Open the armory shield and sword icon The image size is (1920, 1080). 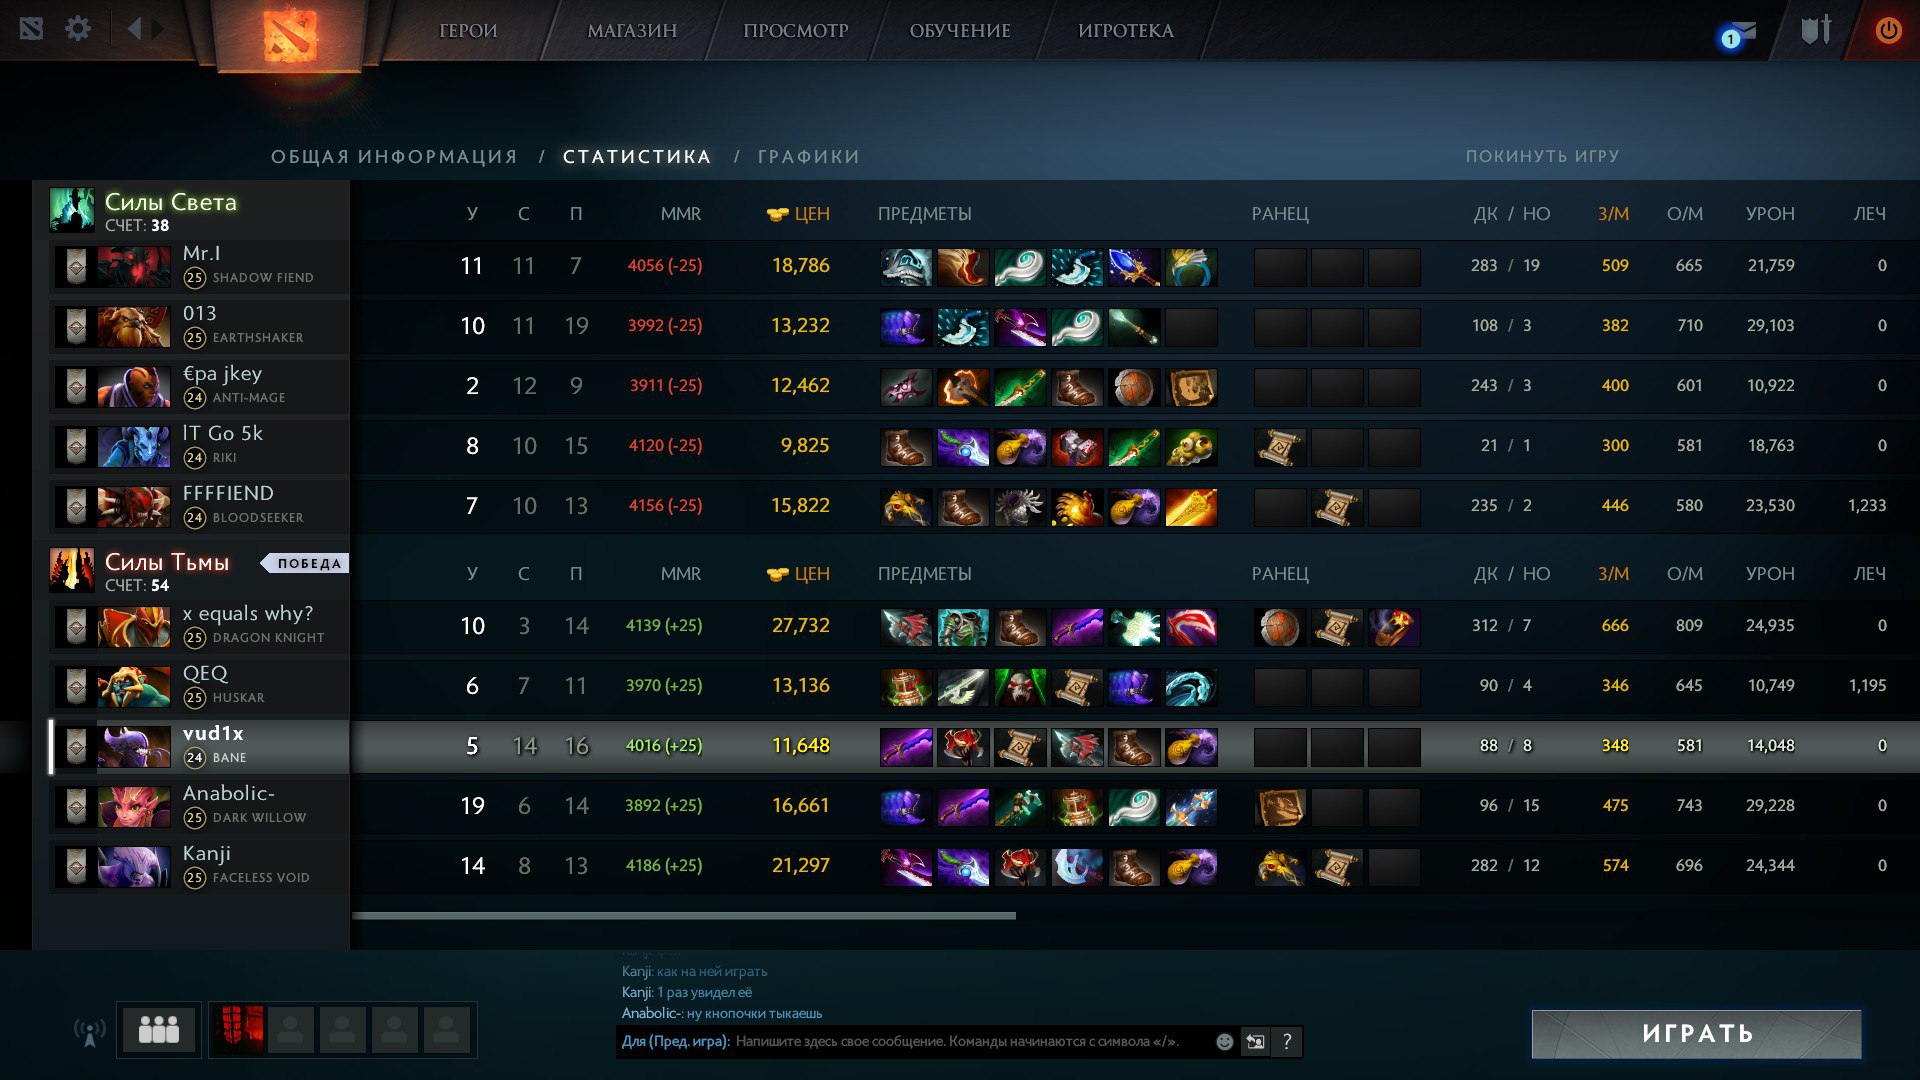tap(1816, 30)
